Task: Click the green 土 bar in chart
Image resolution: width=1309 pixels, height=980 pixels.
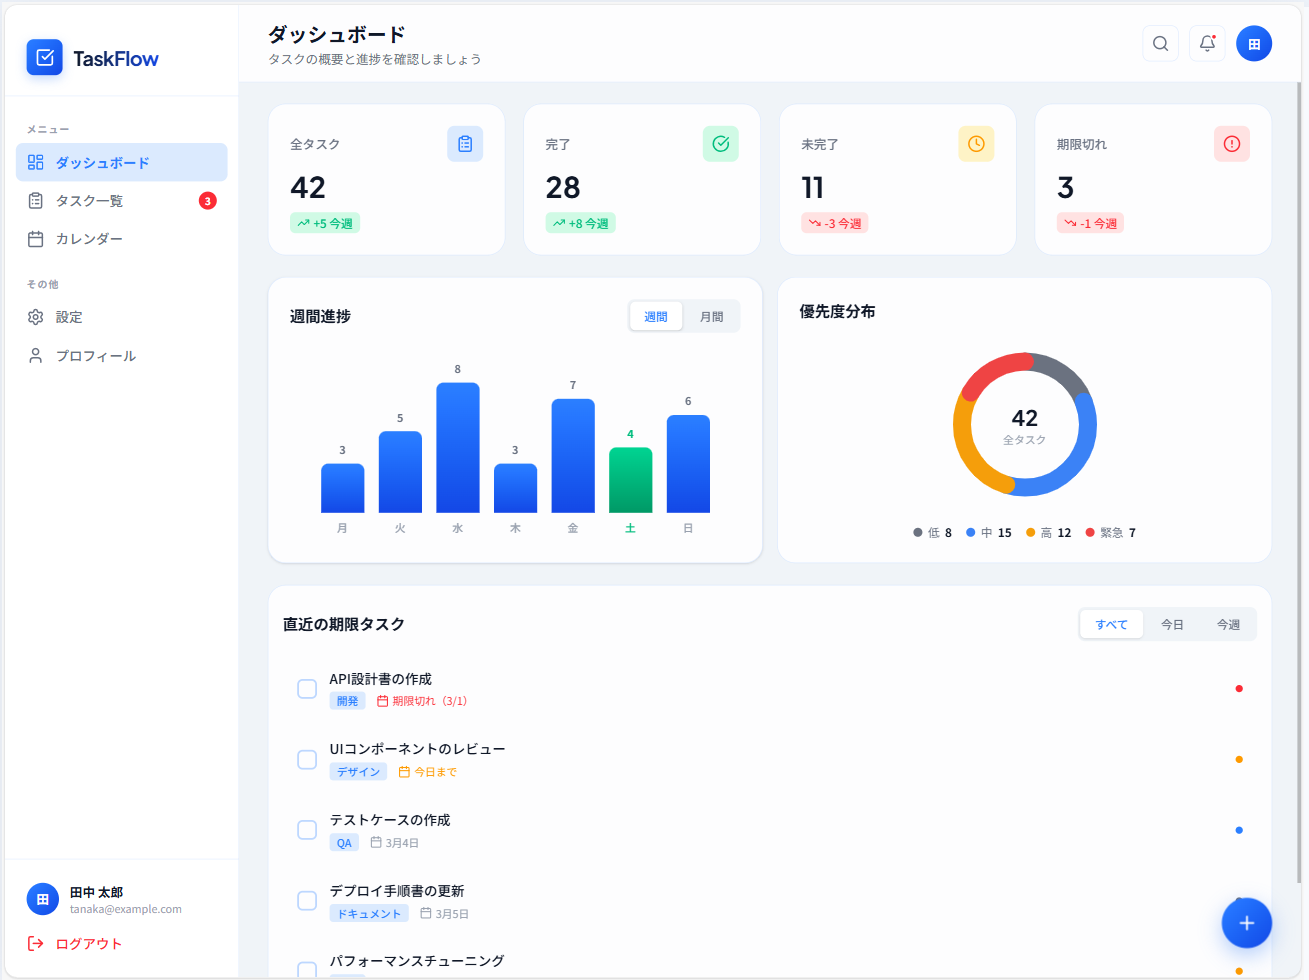Action: tap(631, 480)
